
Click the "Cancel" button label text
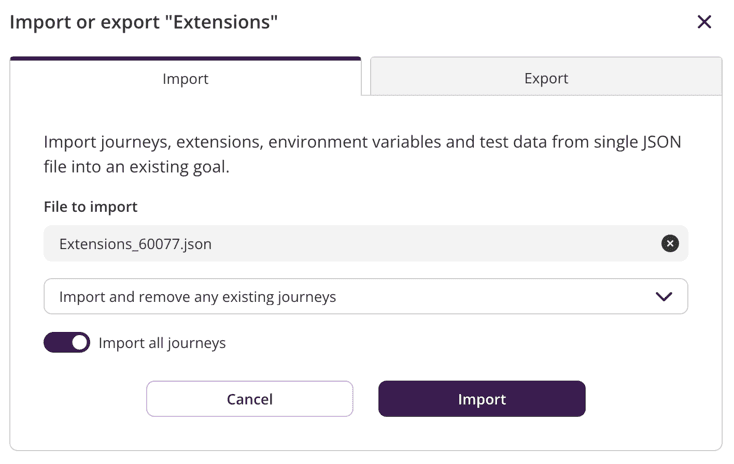coord(250,399)
